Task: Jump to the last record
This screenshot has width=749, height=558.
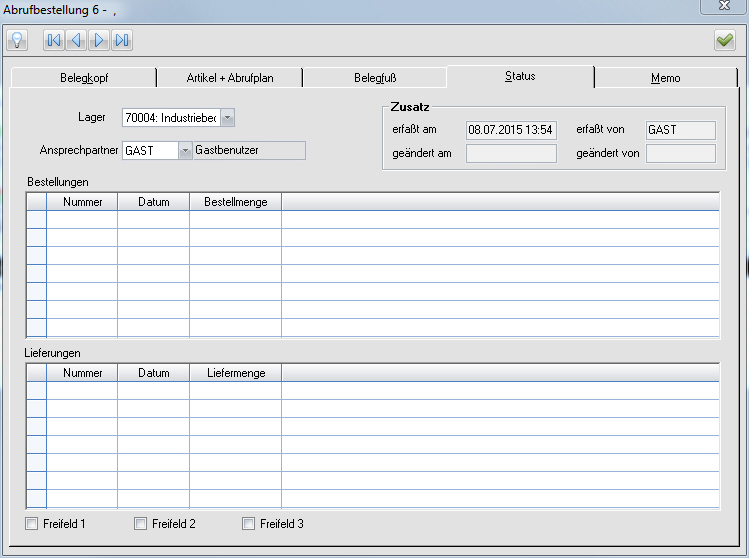Action: pos(122,40)
